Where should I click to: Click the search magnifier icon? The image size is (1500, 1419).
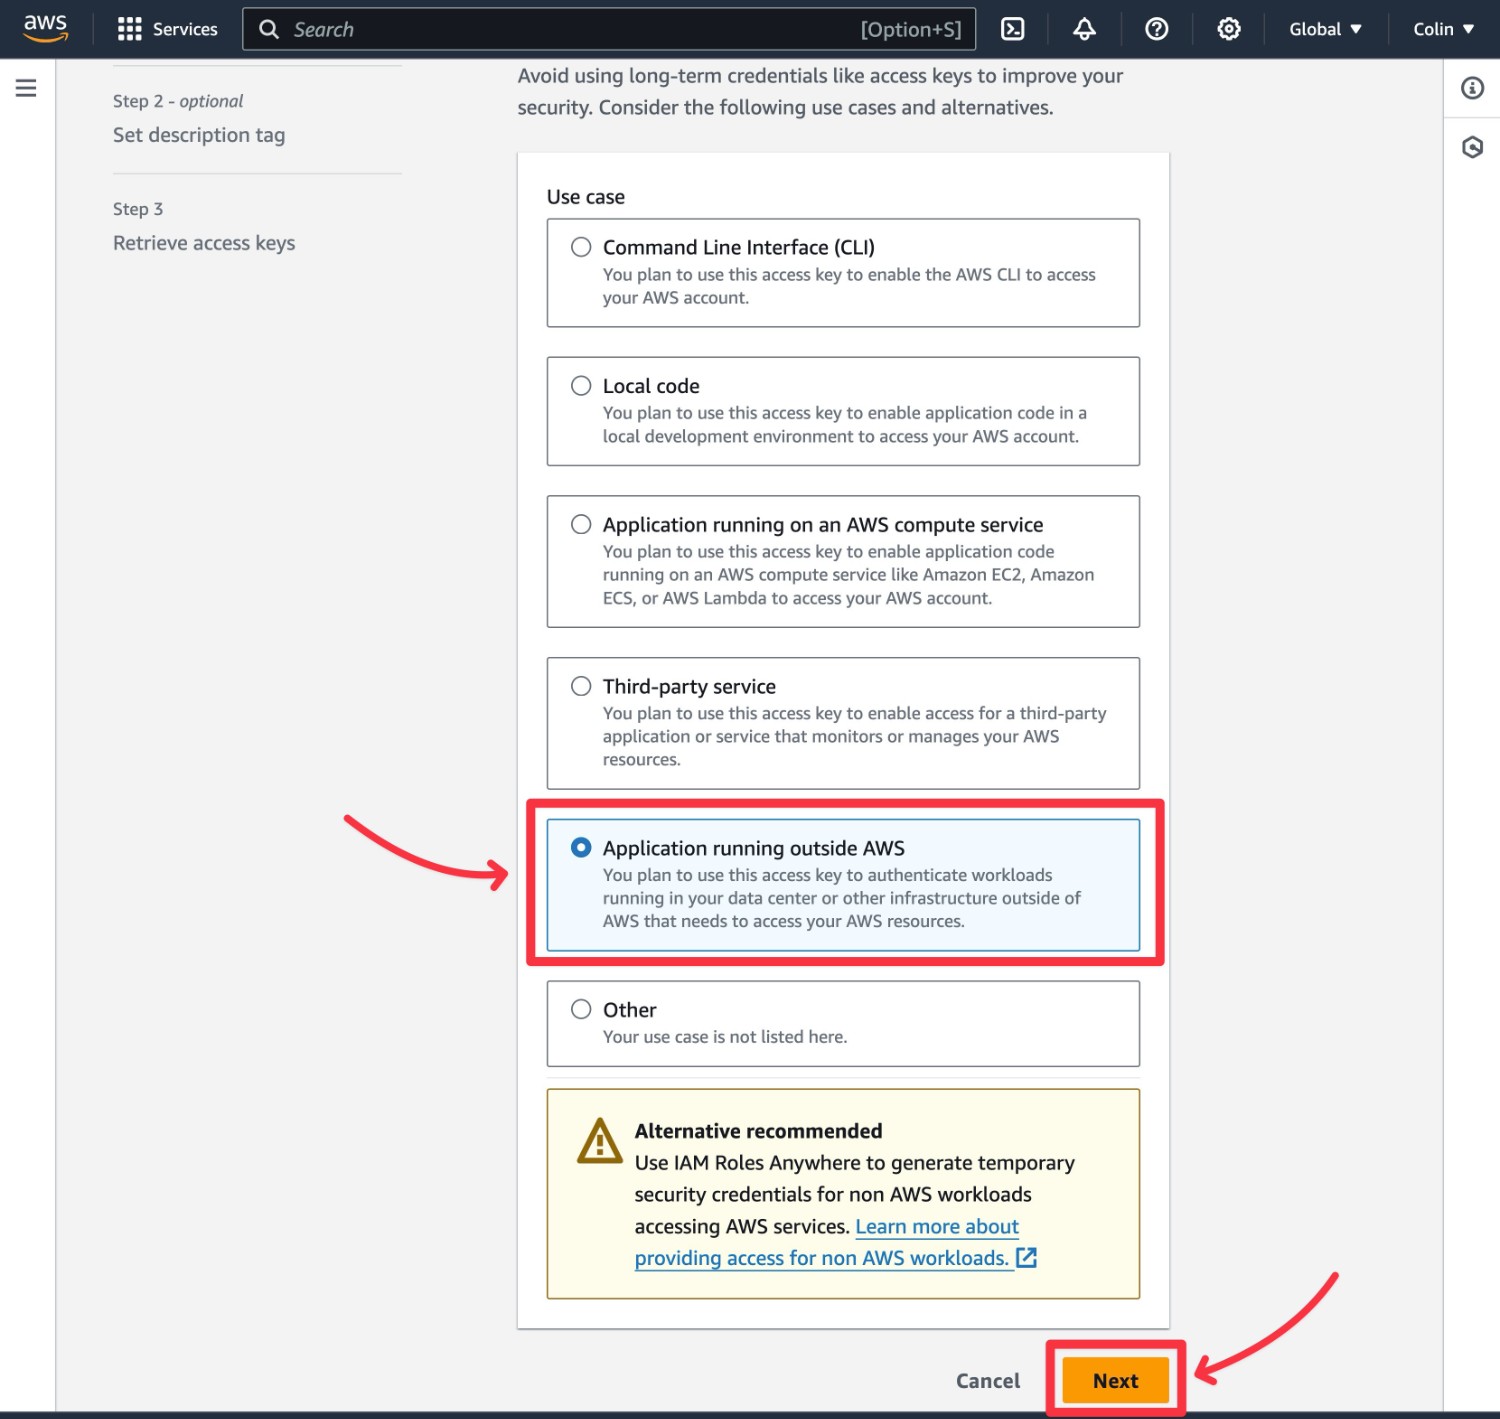pyautogui.click(x=269, y=29)
